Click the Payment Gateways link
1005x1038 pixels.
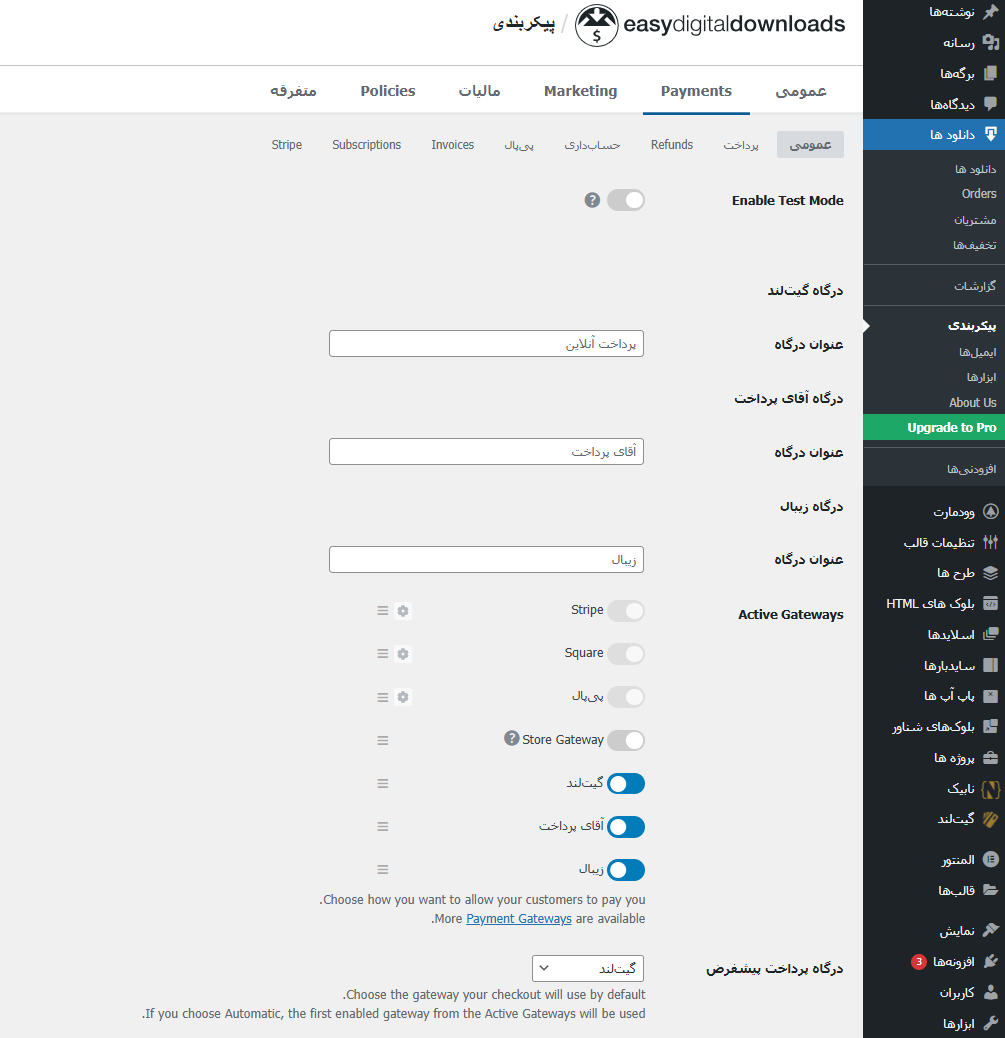click(519, 918)
